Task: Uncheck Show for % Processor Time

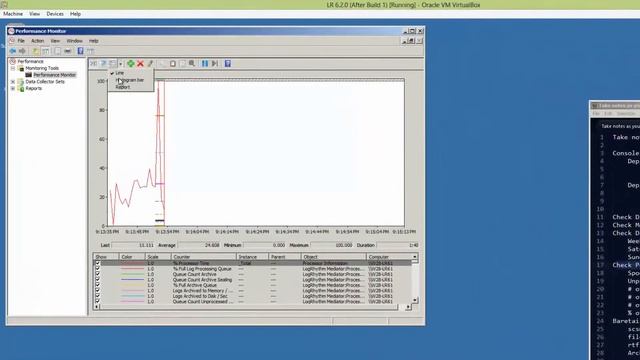Action: pos(97,263)
